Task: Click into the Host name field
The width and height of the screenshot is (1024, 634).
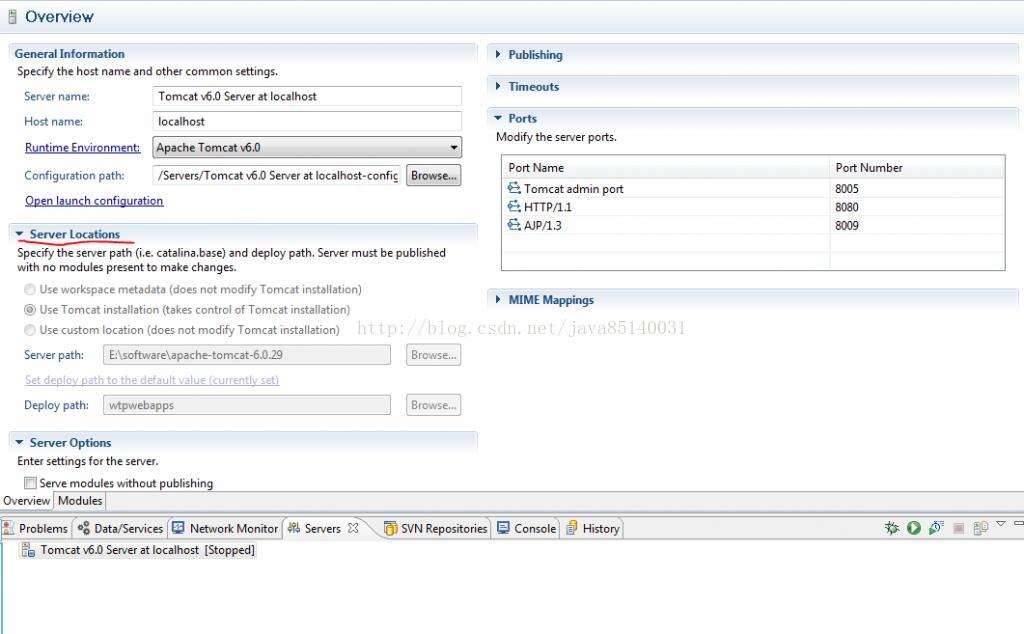Action: click(307, 121)
